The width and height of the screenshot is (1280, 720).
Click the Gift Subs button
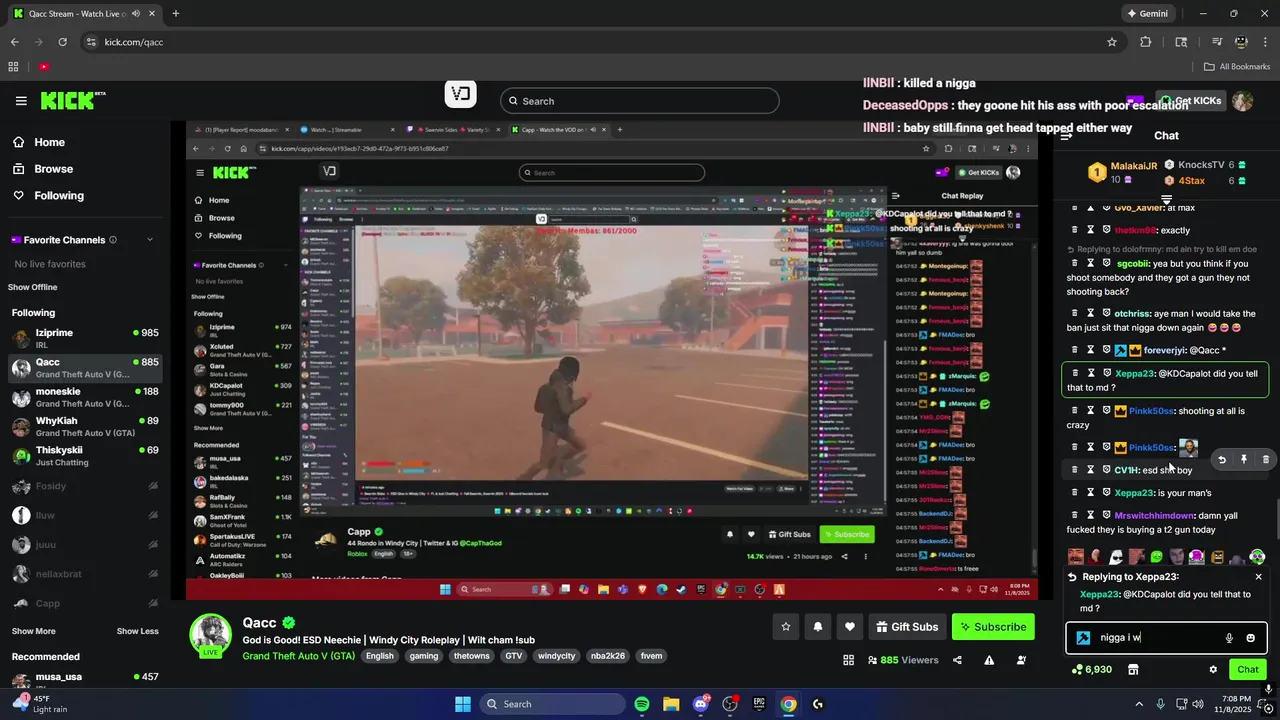pos(907,627)
